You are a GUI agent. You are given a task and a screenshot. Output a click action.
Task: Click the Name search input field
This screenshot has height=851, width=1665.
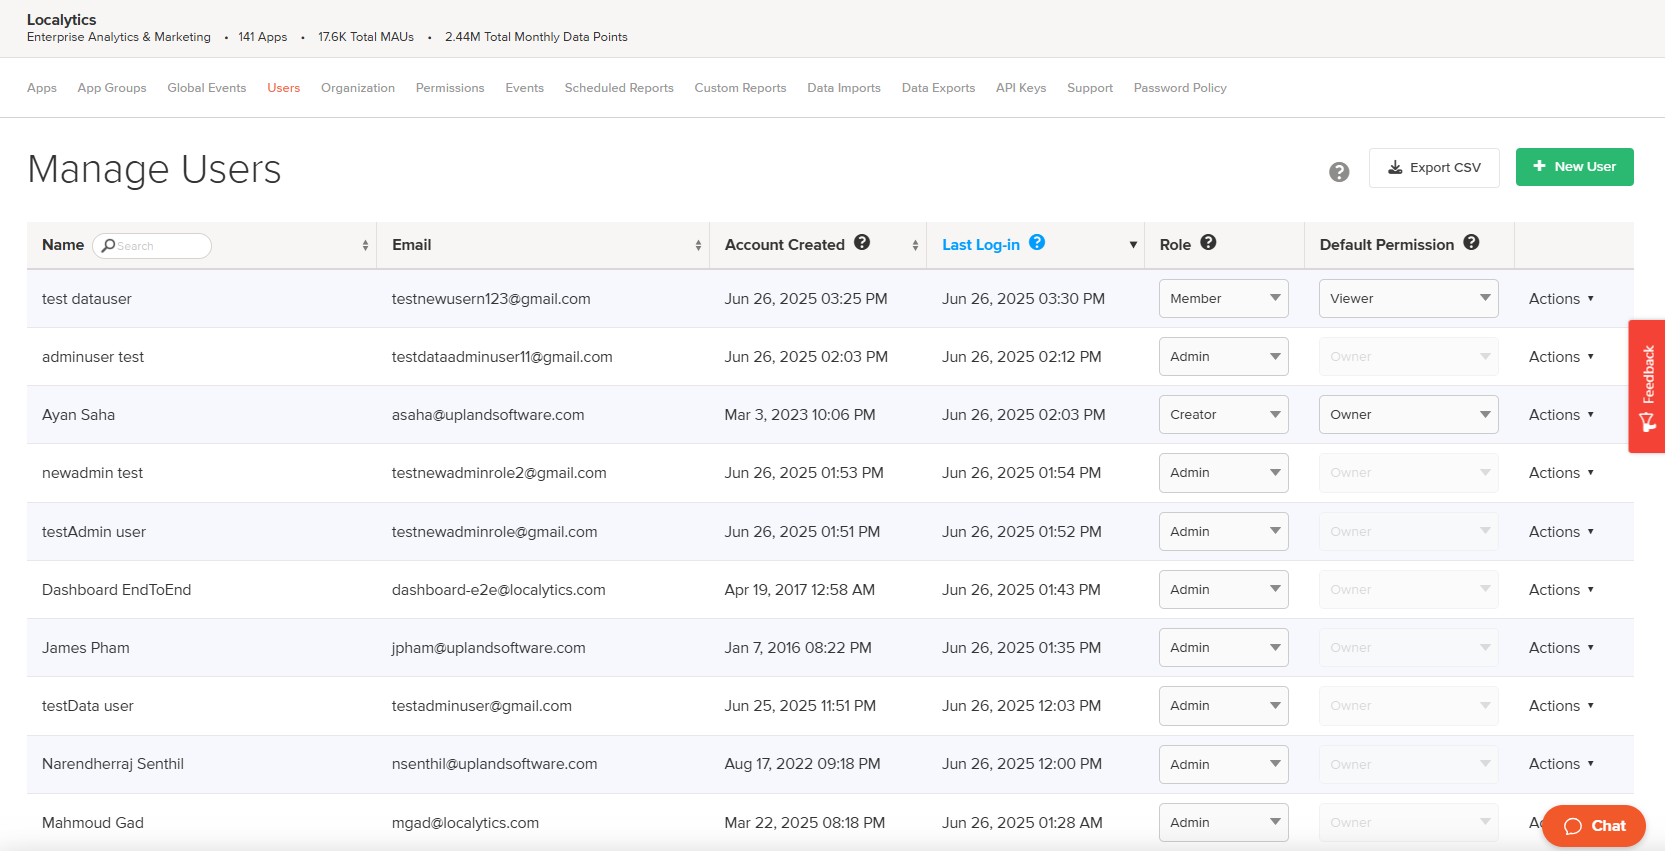[158, 246]
